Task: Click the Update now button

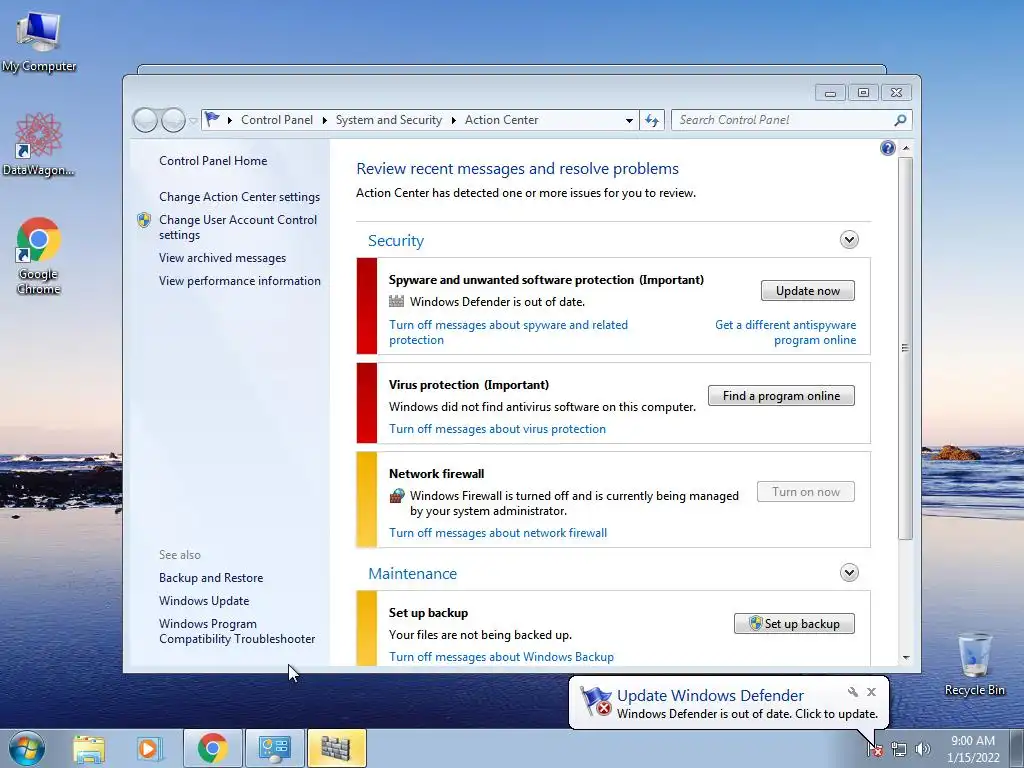Action: [x=808, y=291]
